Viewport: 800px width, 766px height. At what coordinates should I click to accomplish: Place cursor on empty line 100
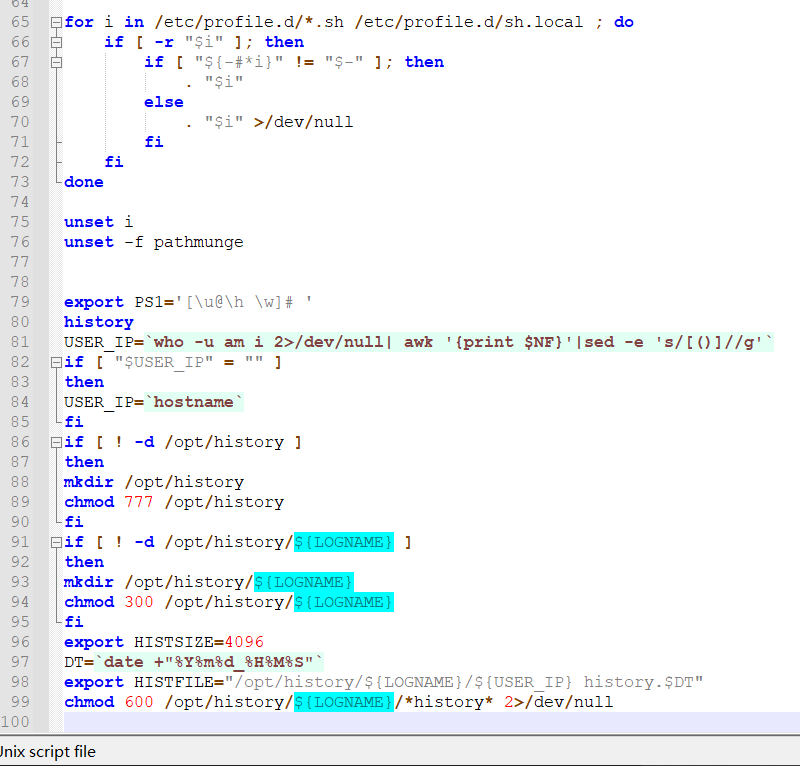tap(400, 722)
